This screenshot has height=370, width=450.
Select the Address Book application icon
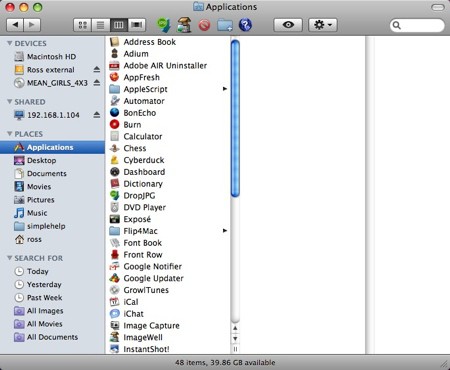(114, 42)
